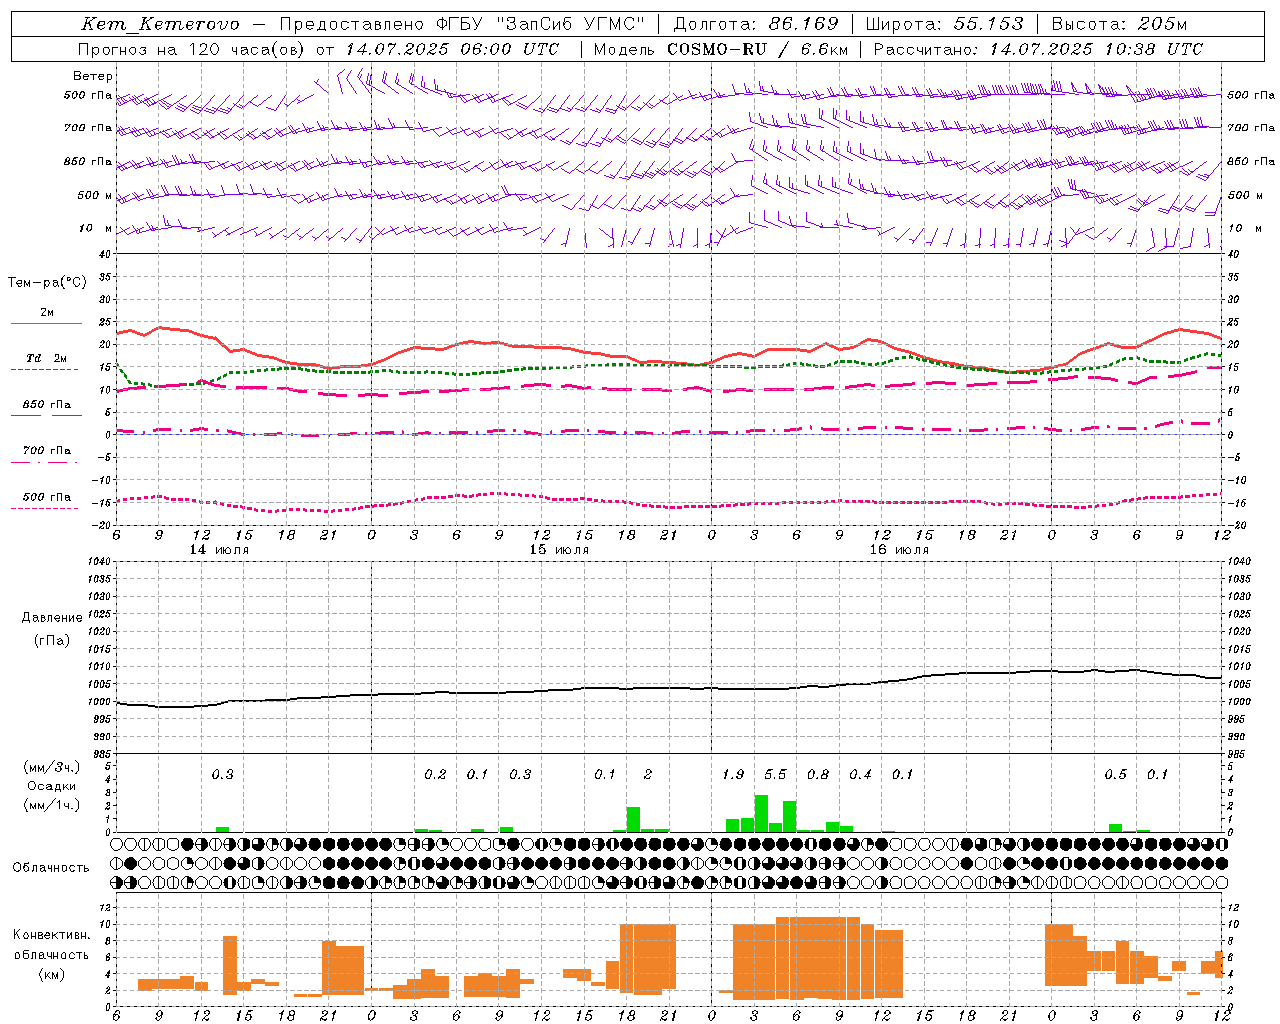Image resolution: width=1280 pixels, height=1024 pixels.
Task: Click the 0.8 precipitation amount value
Action: (x=818, y=775)
